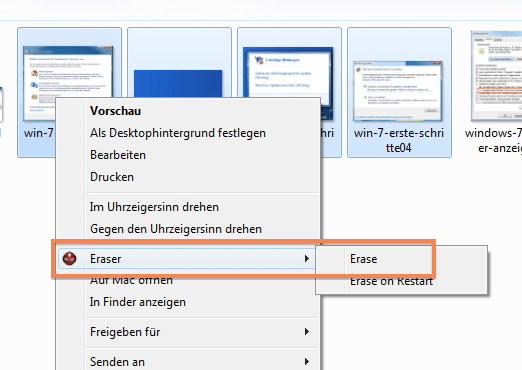Viewport: 522px width, 370px height.
Task: Click Vorschau at top of context menu
Action: [116, 111]
